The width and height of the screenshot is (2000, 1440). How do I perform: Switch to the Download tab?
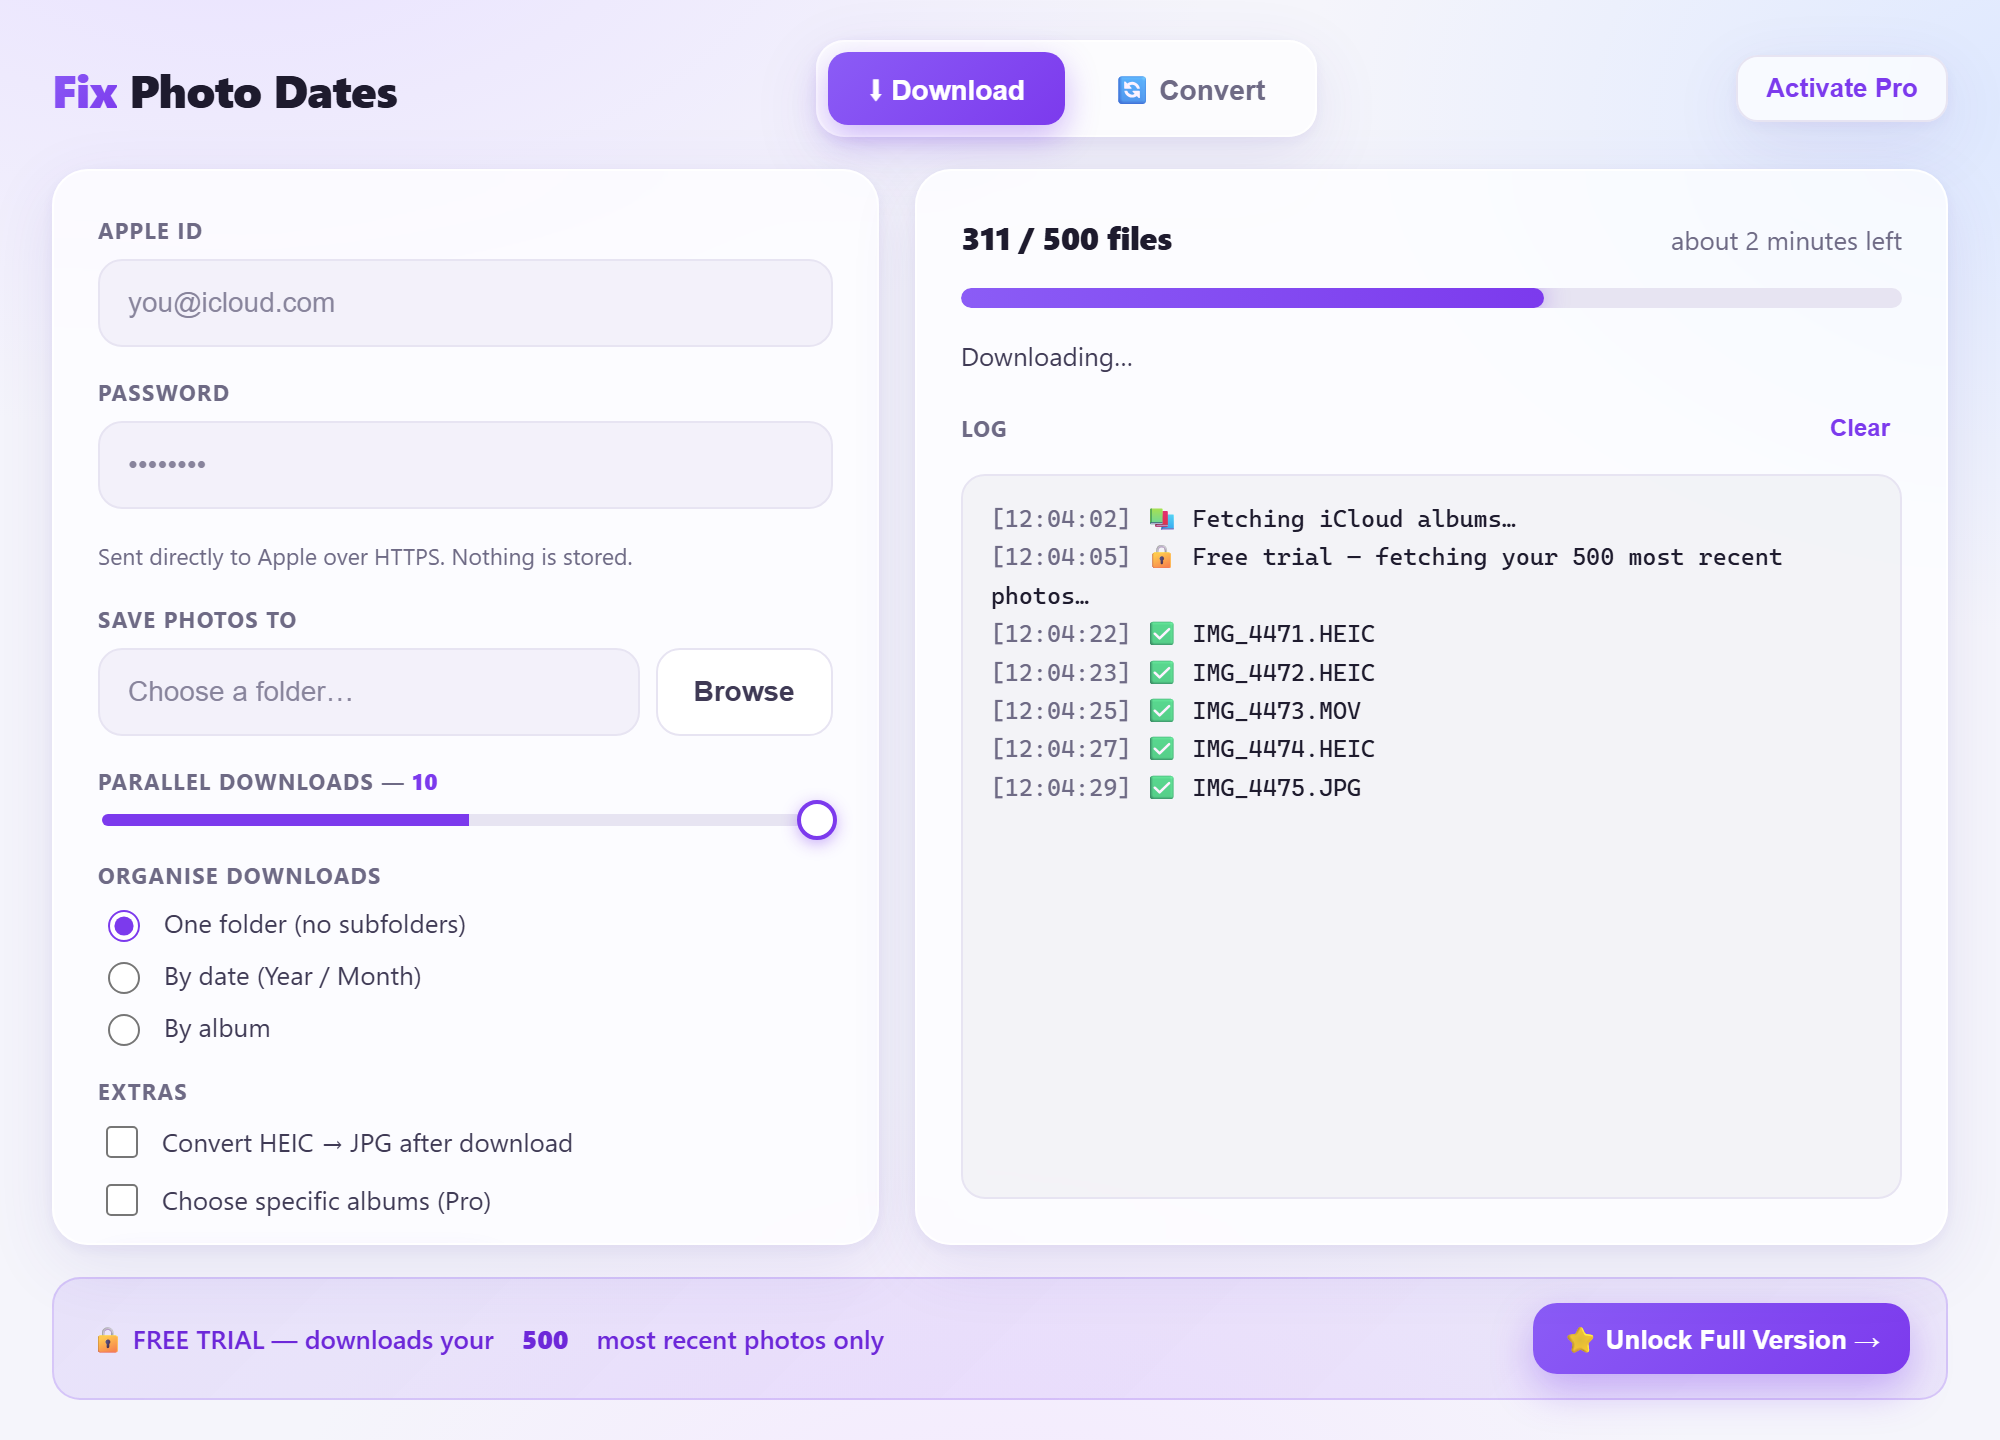[x=946, y=89]
